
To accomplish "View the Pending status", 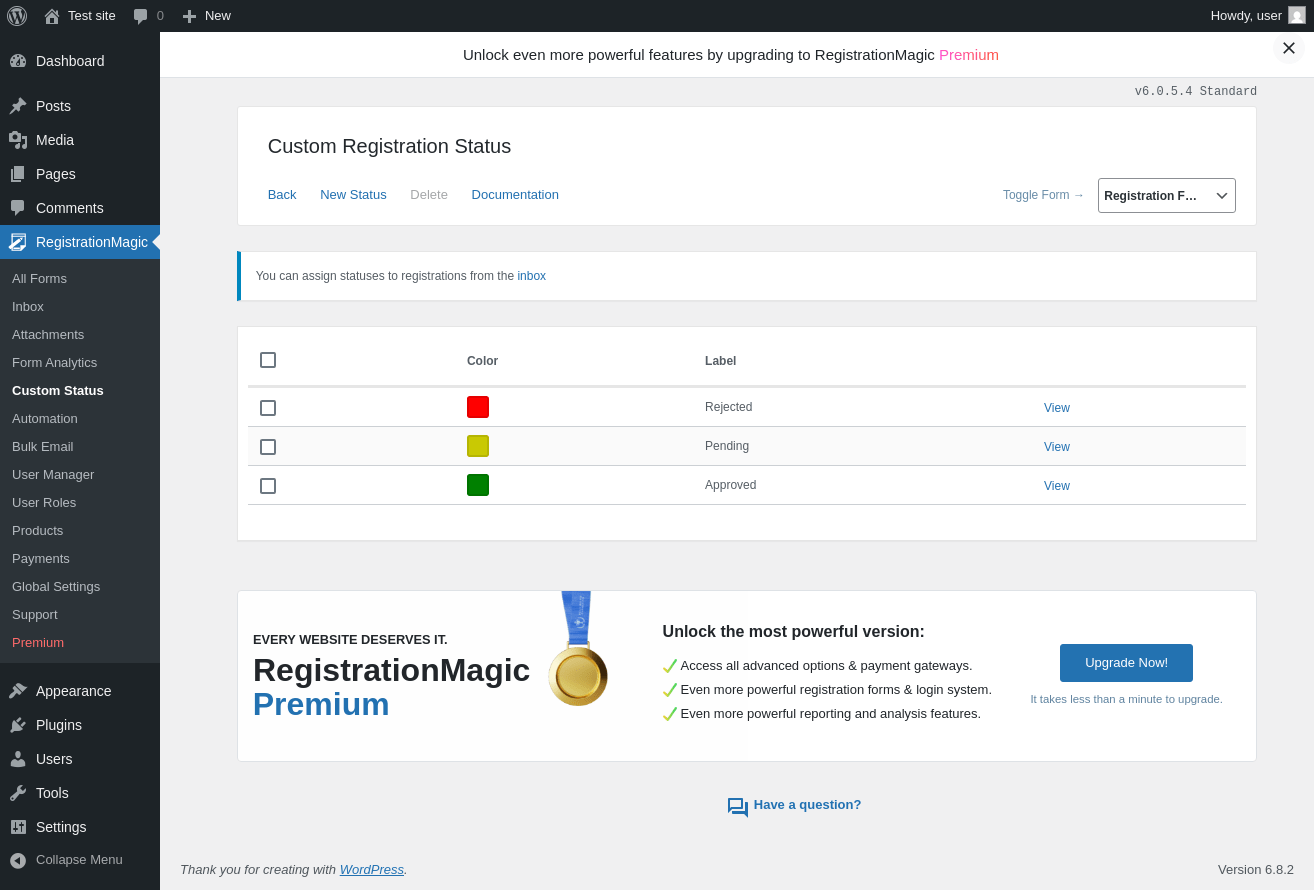I will (x=1057, y=447).
